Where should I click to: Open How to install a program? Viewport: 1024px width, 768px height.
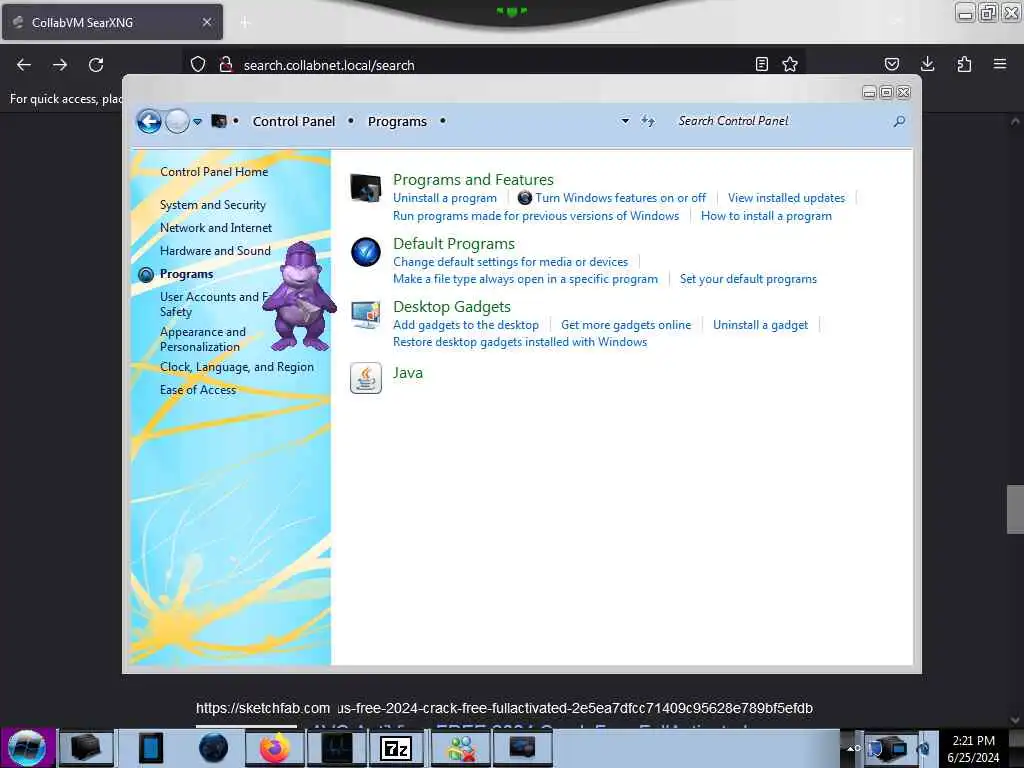766,216
